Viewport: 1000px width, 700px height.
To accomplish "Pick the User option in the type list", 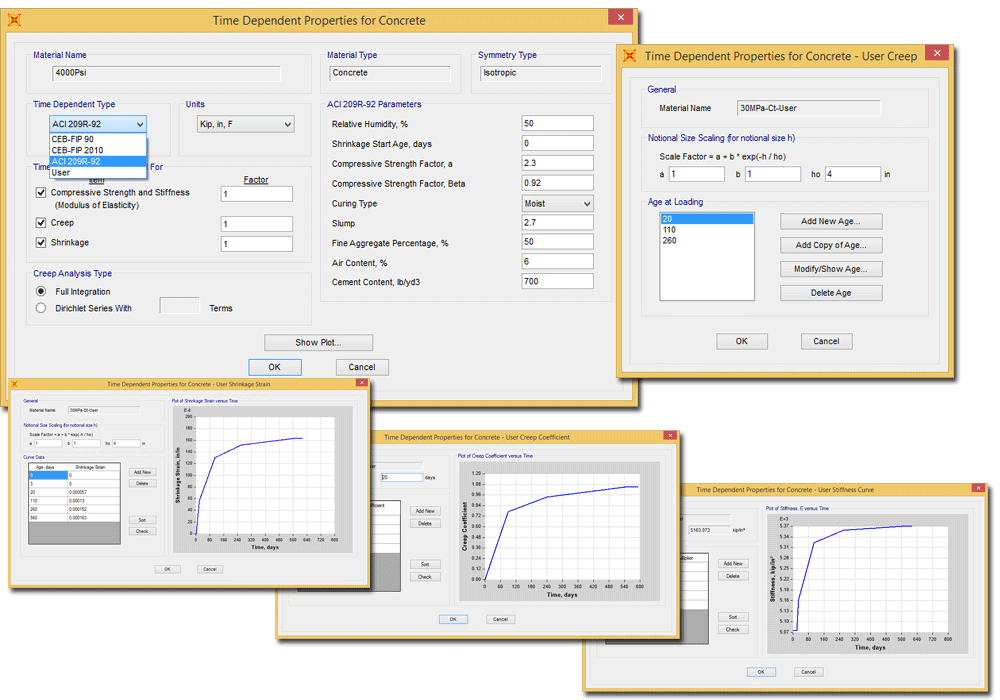I will (x=61, y=172).
